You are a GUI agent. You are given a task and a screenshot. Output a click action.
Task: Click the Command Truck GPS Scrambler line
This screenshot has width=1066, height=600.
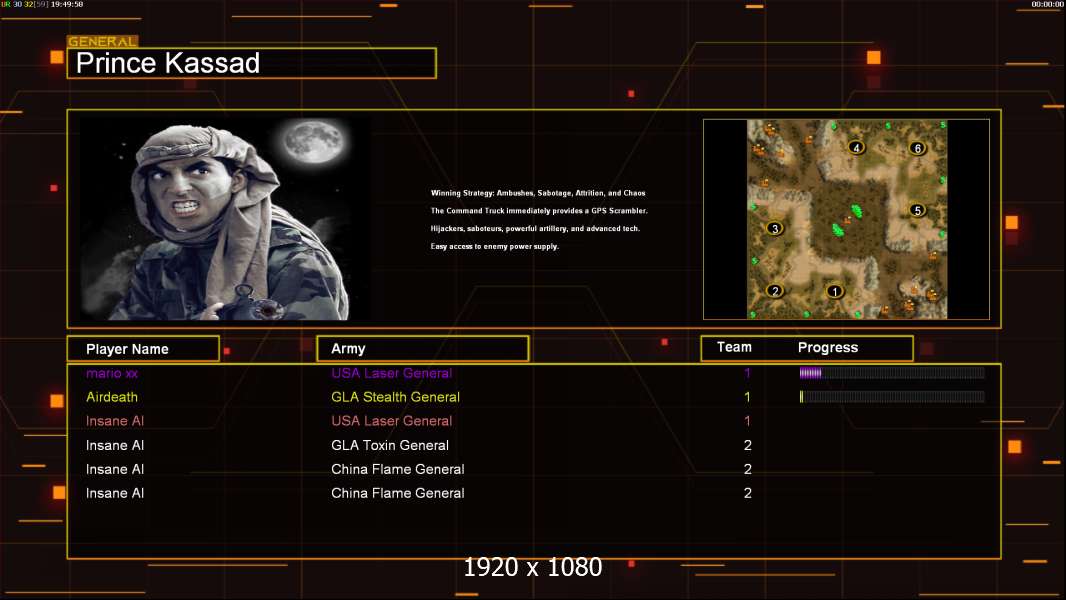pyautogui.click(x=539, y=211)
